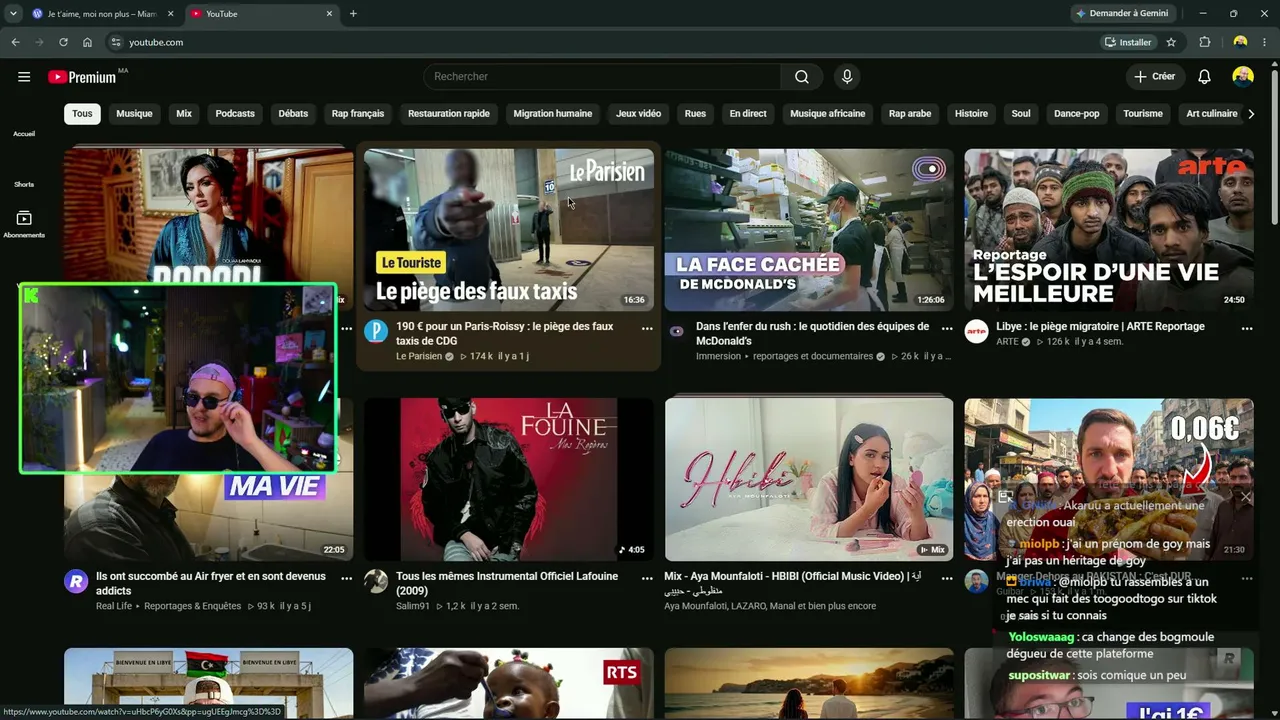The height and width of the screenshot is (720, 1280).
Task: Play the 'Hbibi' Aya Mounfaloti thumbnail
Action: (x=809, y=480)
